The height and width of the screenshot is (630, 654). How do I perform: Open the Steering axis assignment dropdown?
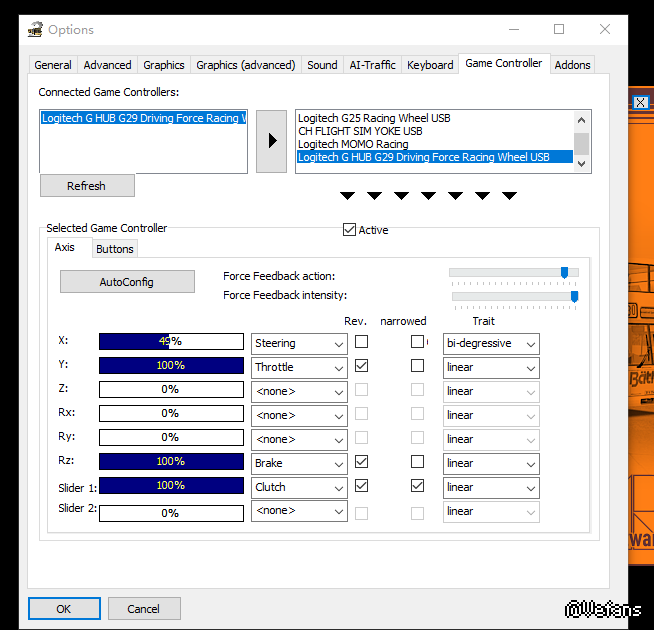[x=298, y=344]
